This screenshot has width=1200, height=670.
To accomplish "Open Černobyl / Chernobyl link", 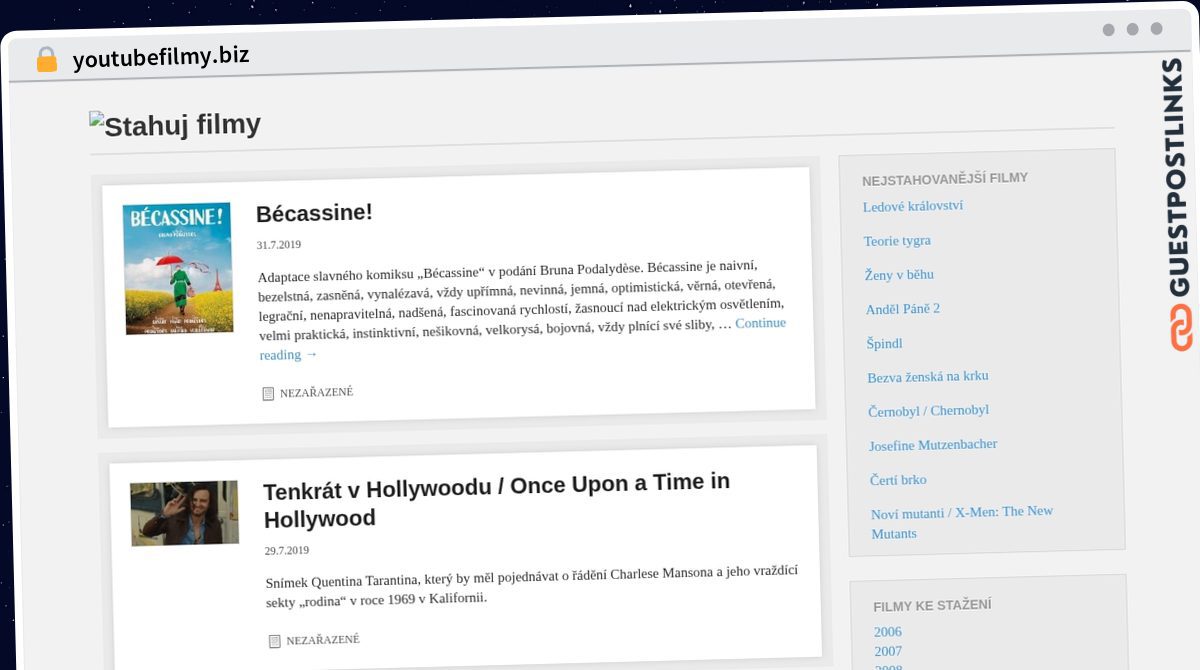I will (928, 410).
